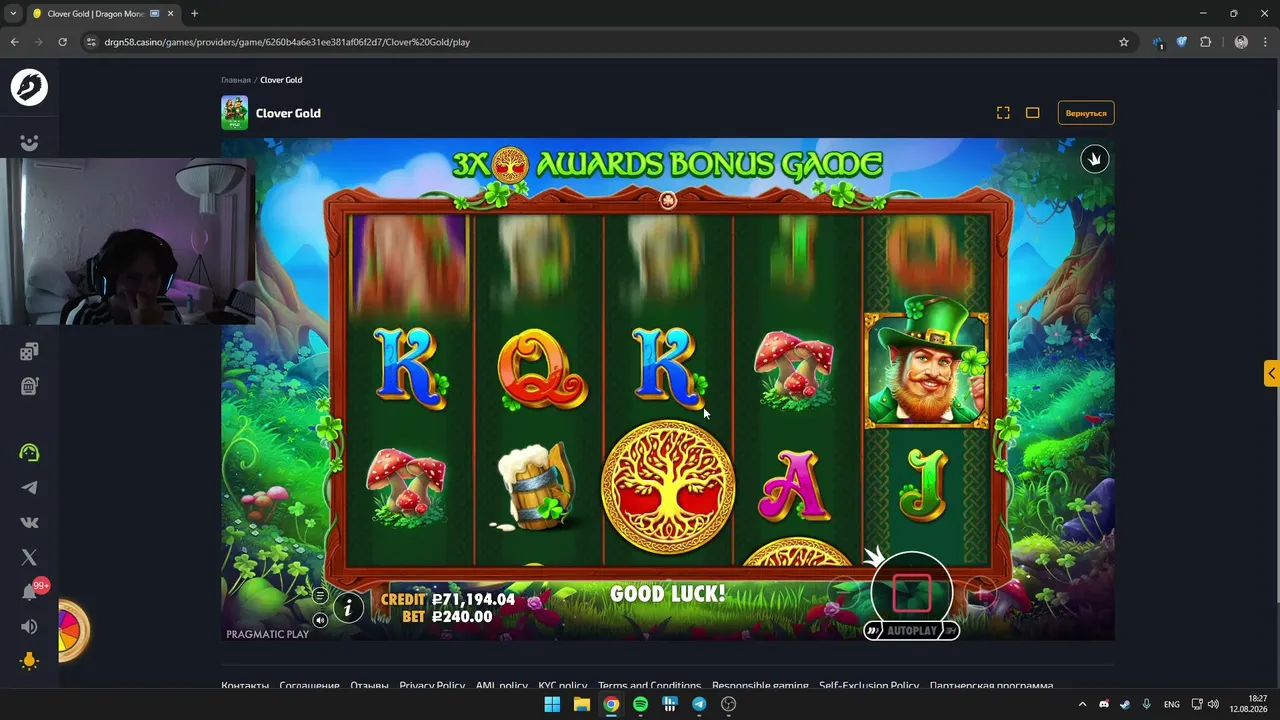Expand the tab search dropdown
The width and height of the screenshot is (1280, 720).
pos(13,14)
